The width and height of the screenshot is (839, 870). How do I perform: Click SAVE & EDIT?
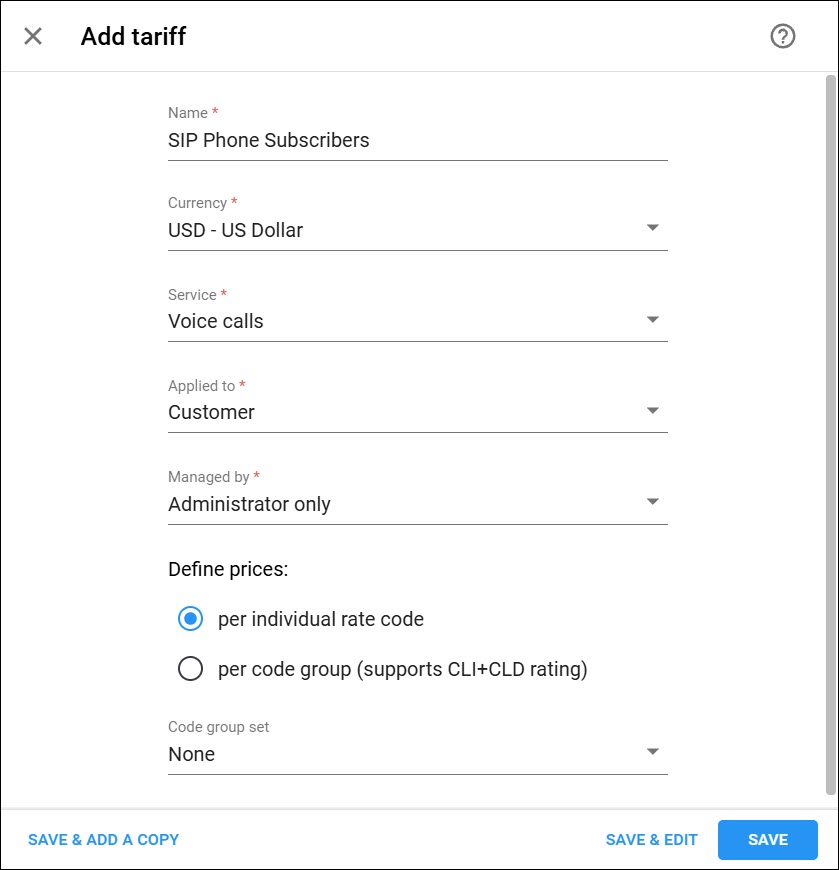pyautogui.click(x=651, y=839)
